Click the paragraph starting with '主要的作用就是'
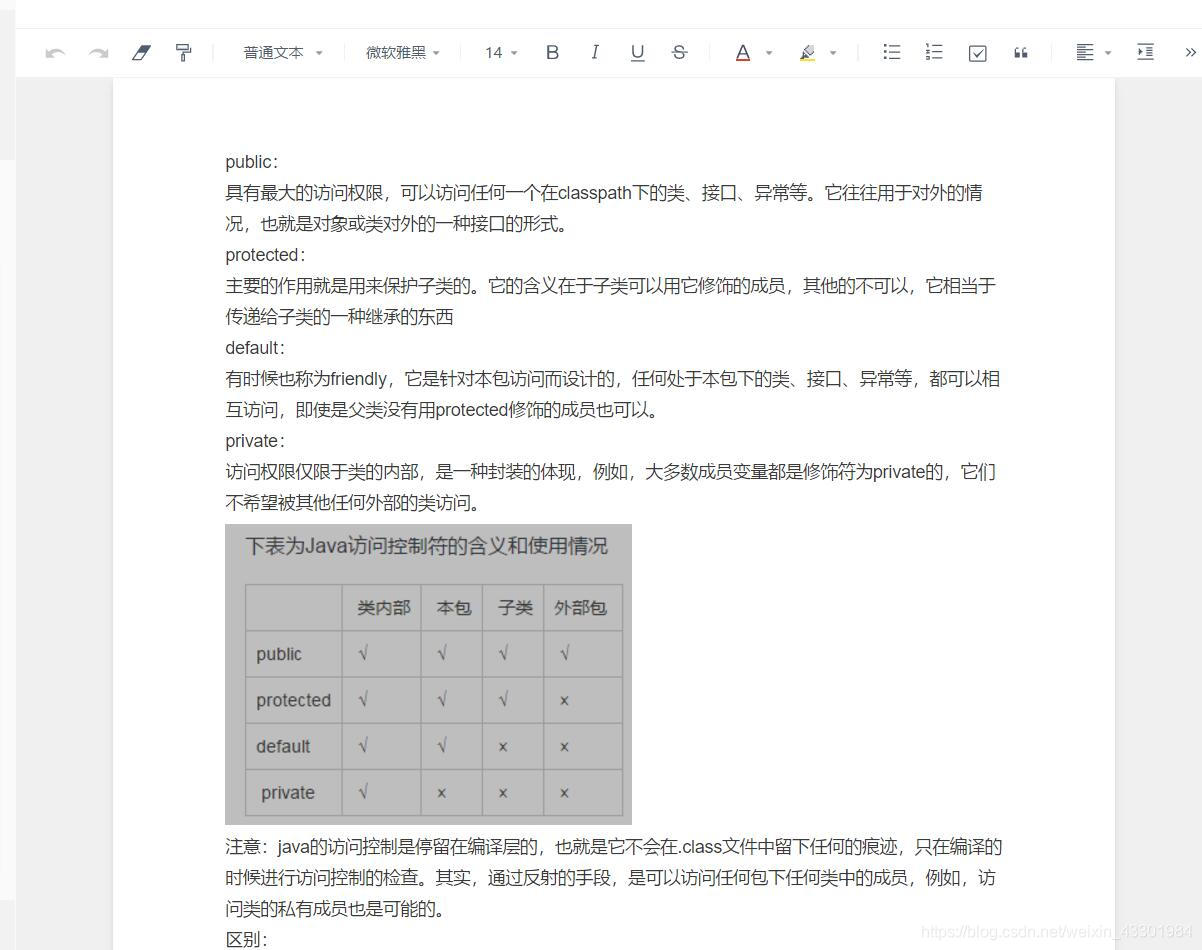 (610, 301)
